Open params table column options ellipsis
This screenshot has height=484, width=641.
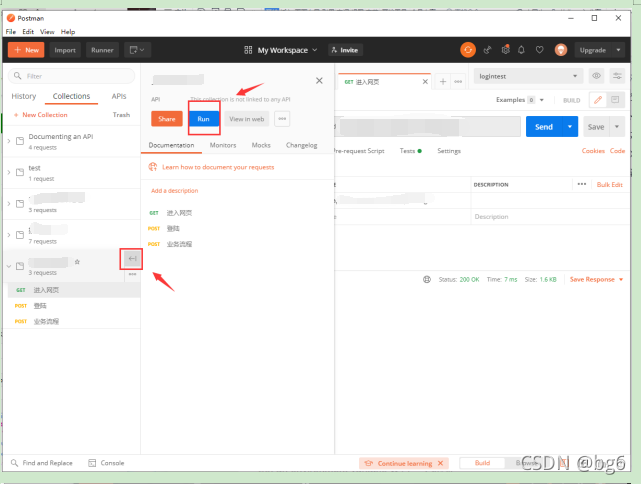pyautogui.click(x=582, y=184)
